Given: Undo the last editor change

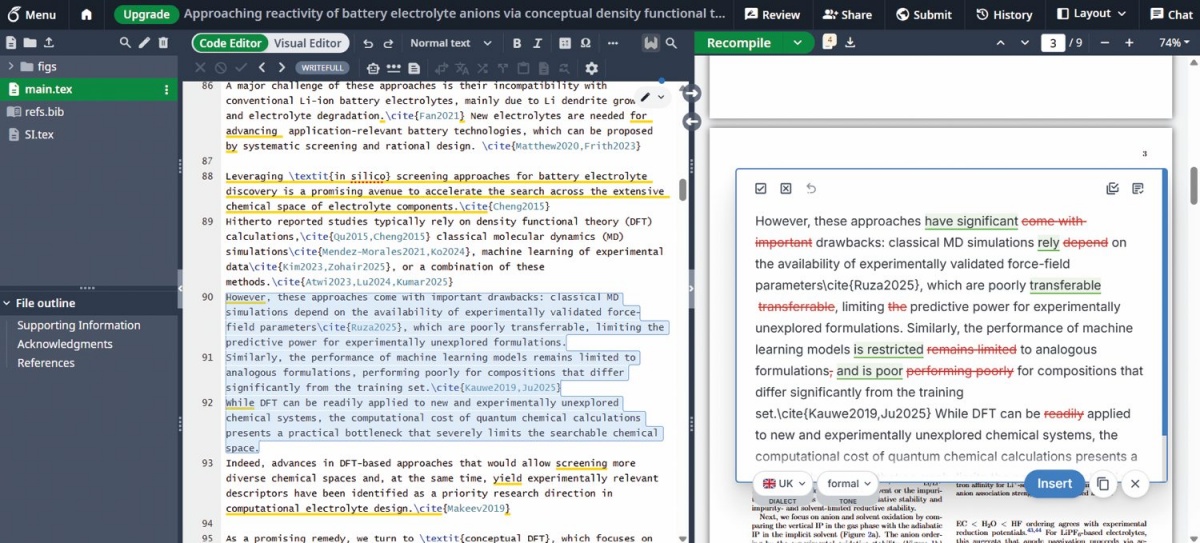Looking at the screenshot, I should coord(367,43).
